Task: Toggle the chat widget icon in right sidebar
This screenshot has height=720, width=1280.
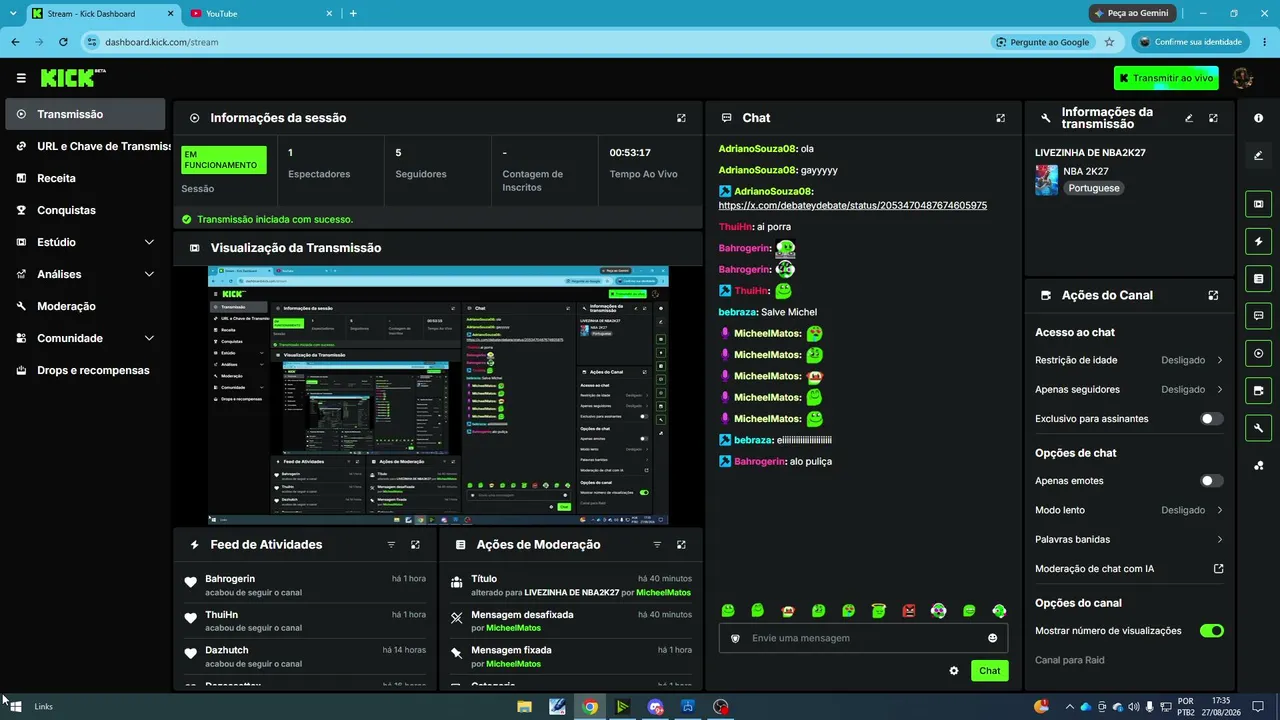Action: click(x=1258, y=316)
